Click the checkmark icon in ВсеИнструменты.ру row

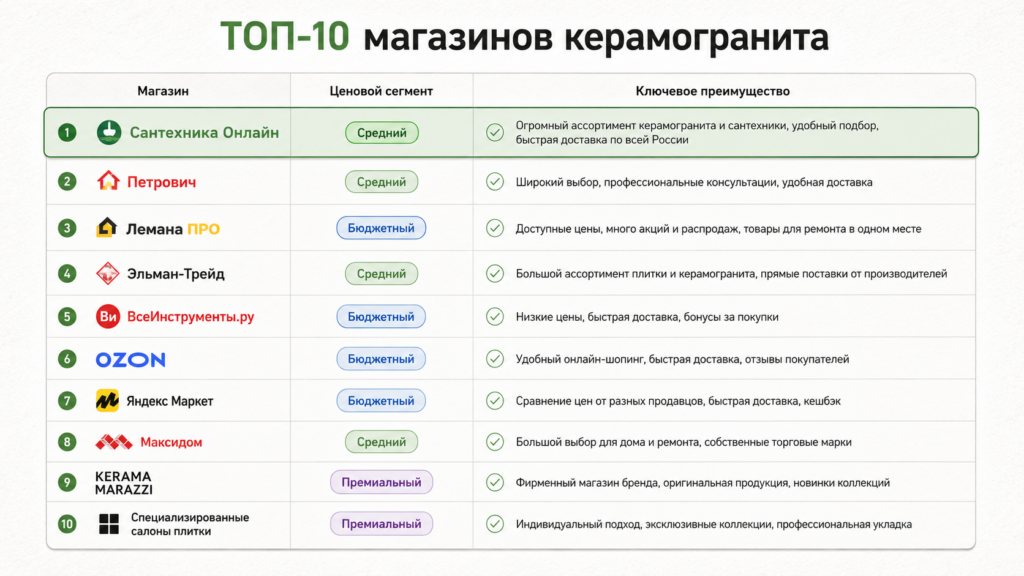coord(495,317)
